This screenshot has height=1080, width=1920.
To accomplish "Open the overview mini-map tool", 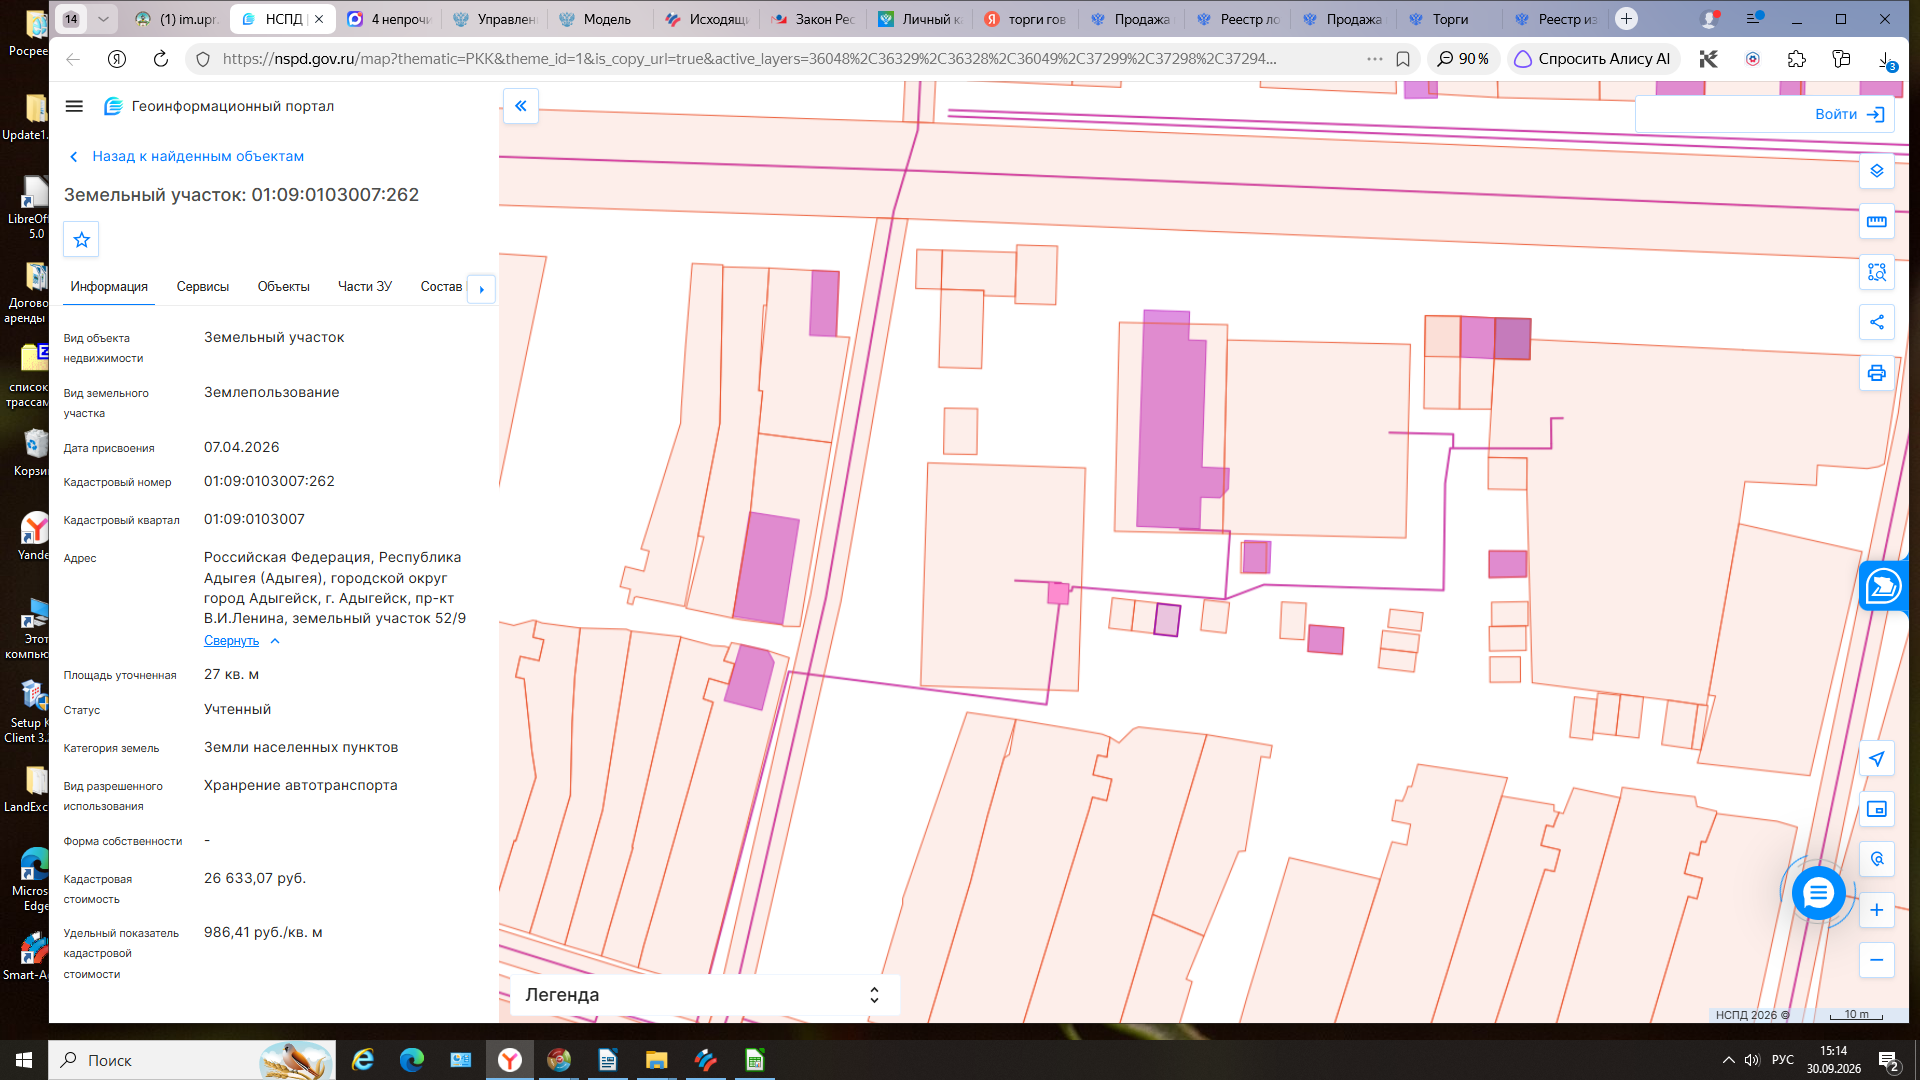I will 1877,809.
